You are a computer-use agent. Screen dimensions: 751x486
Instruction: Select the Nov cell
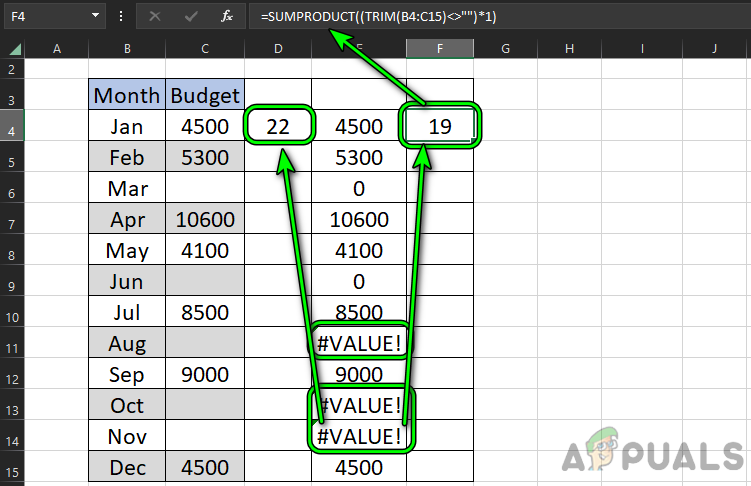coord(127,436)
